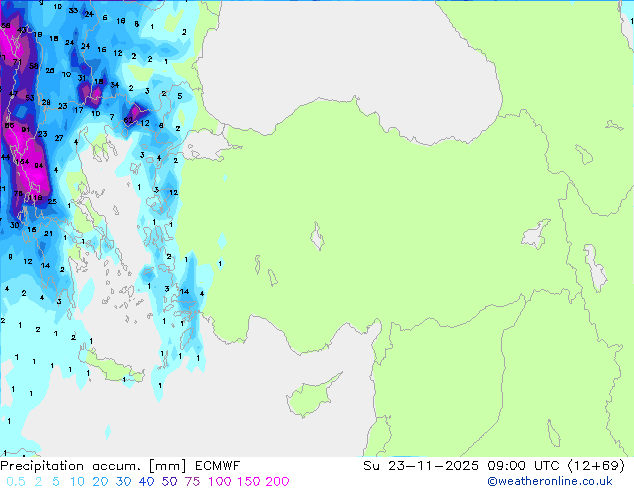Click the 27 precipitation value
634x490 pixels.
click(59, 138)
